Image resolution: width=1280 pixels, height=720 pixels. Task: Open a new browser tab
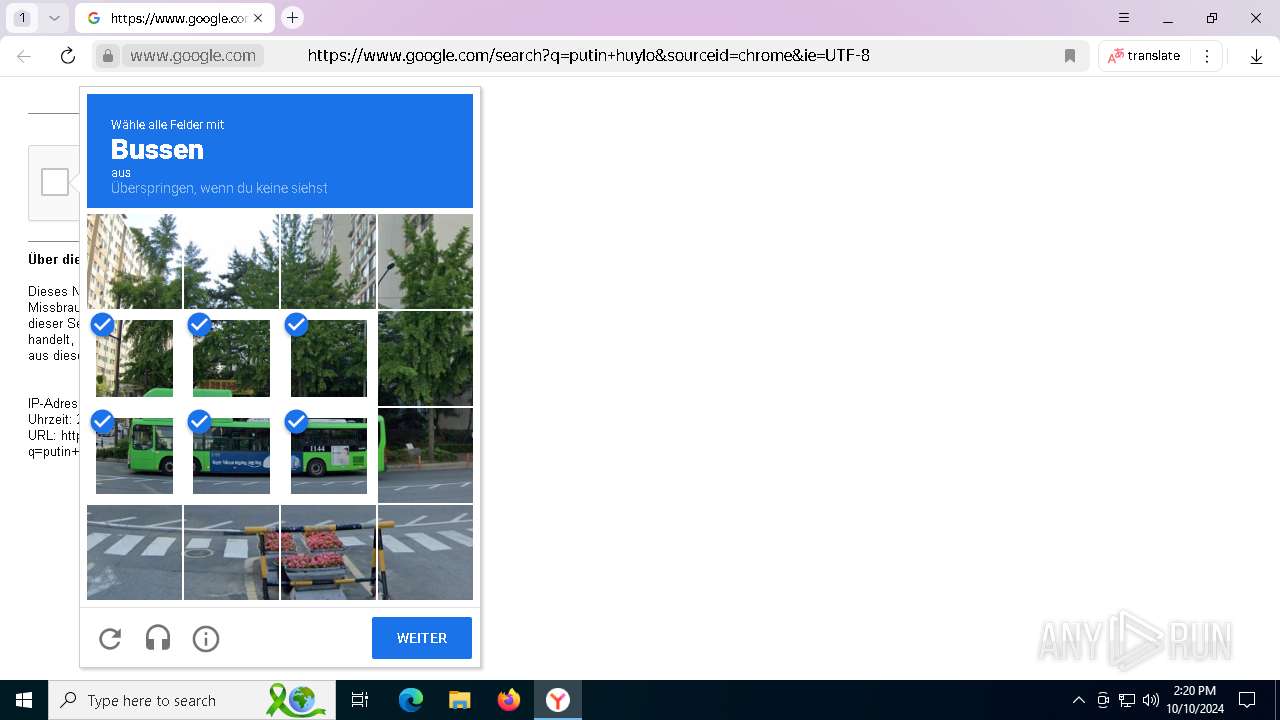[x=292, y=18]
